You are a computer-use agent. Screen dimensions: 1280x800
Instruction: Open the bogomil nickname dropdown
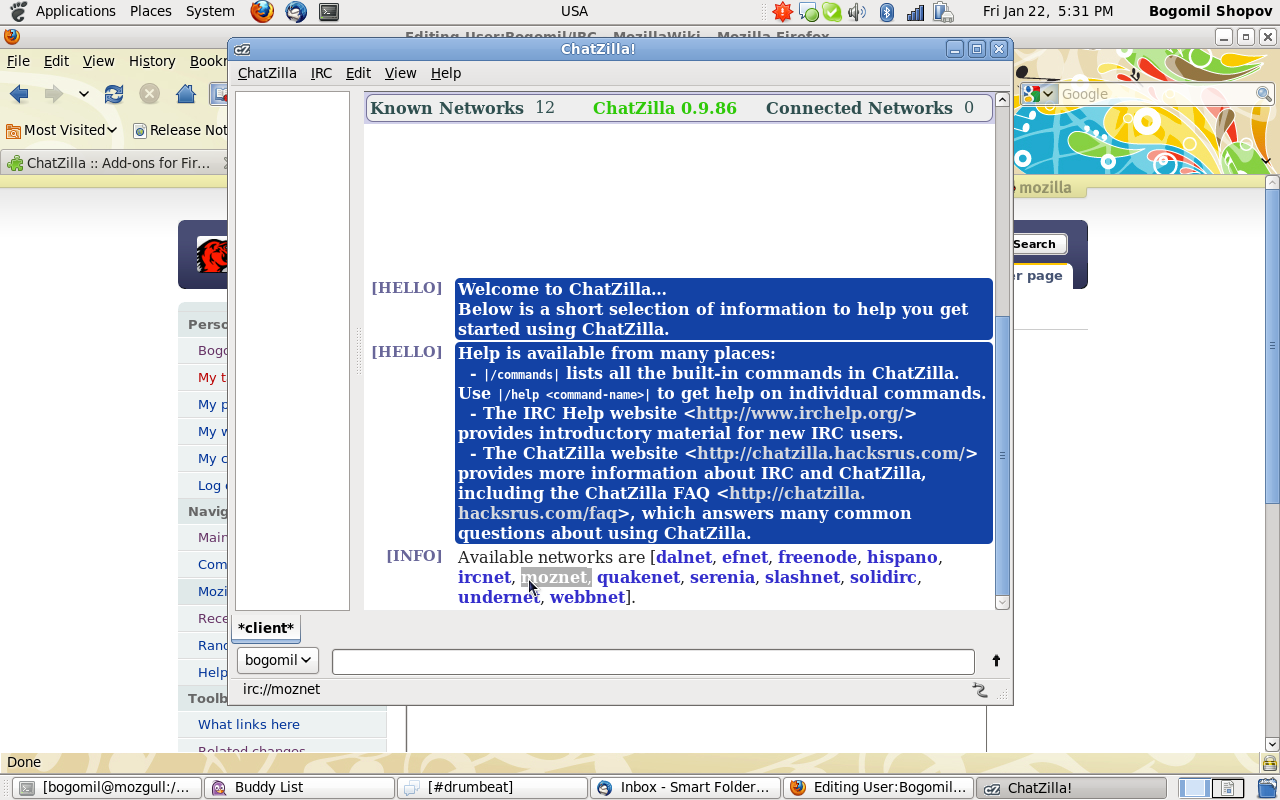(277, 660)
